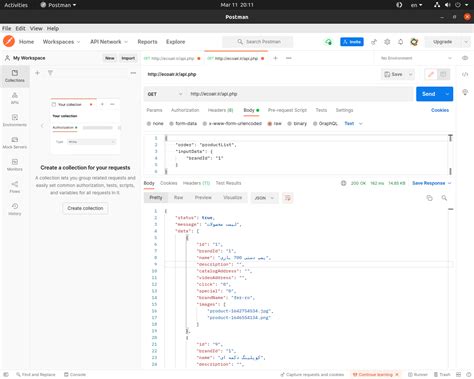The height and width of the screenshot is (379, 474).
Task: Select the raw body type
Action: tap(274, 124)
